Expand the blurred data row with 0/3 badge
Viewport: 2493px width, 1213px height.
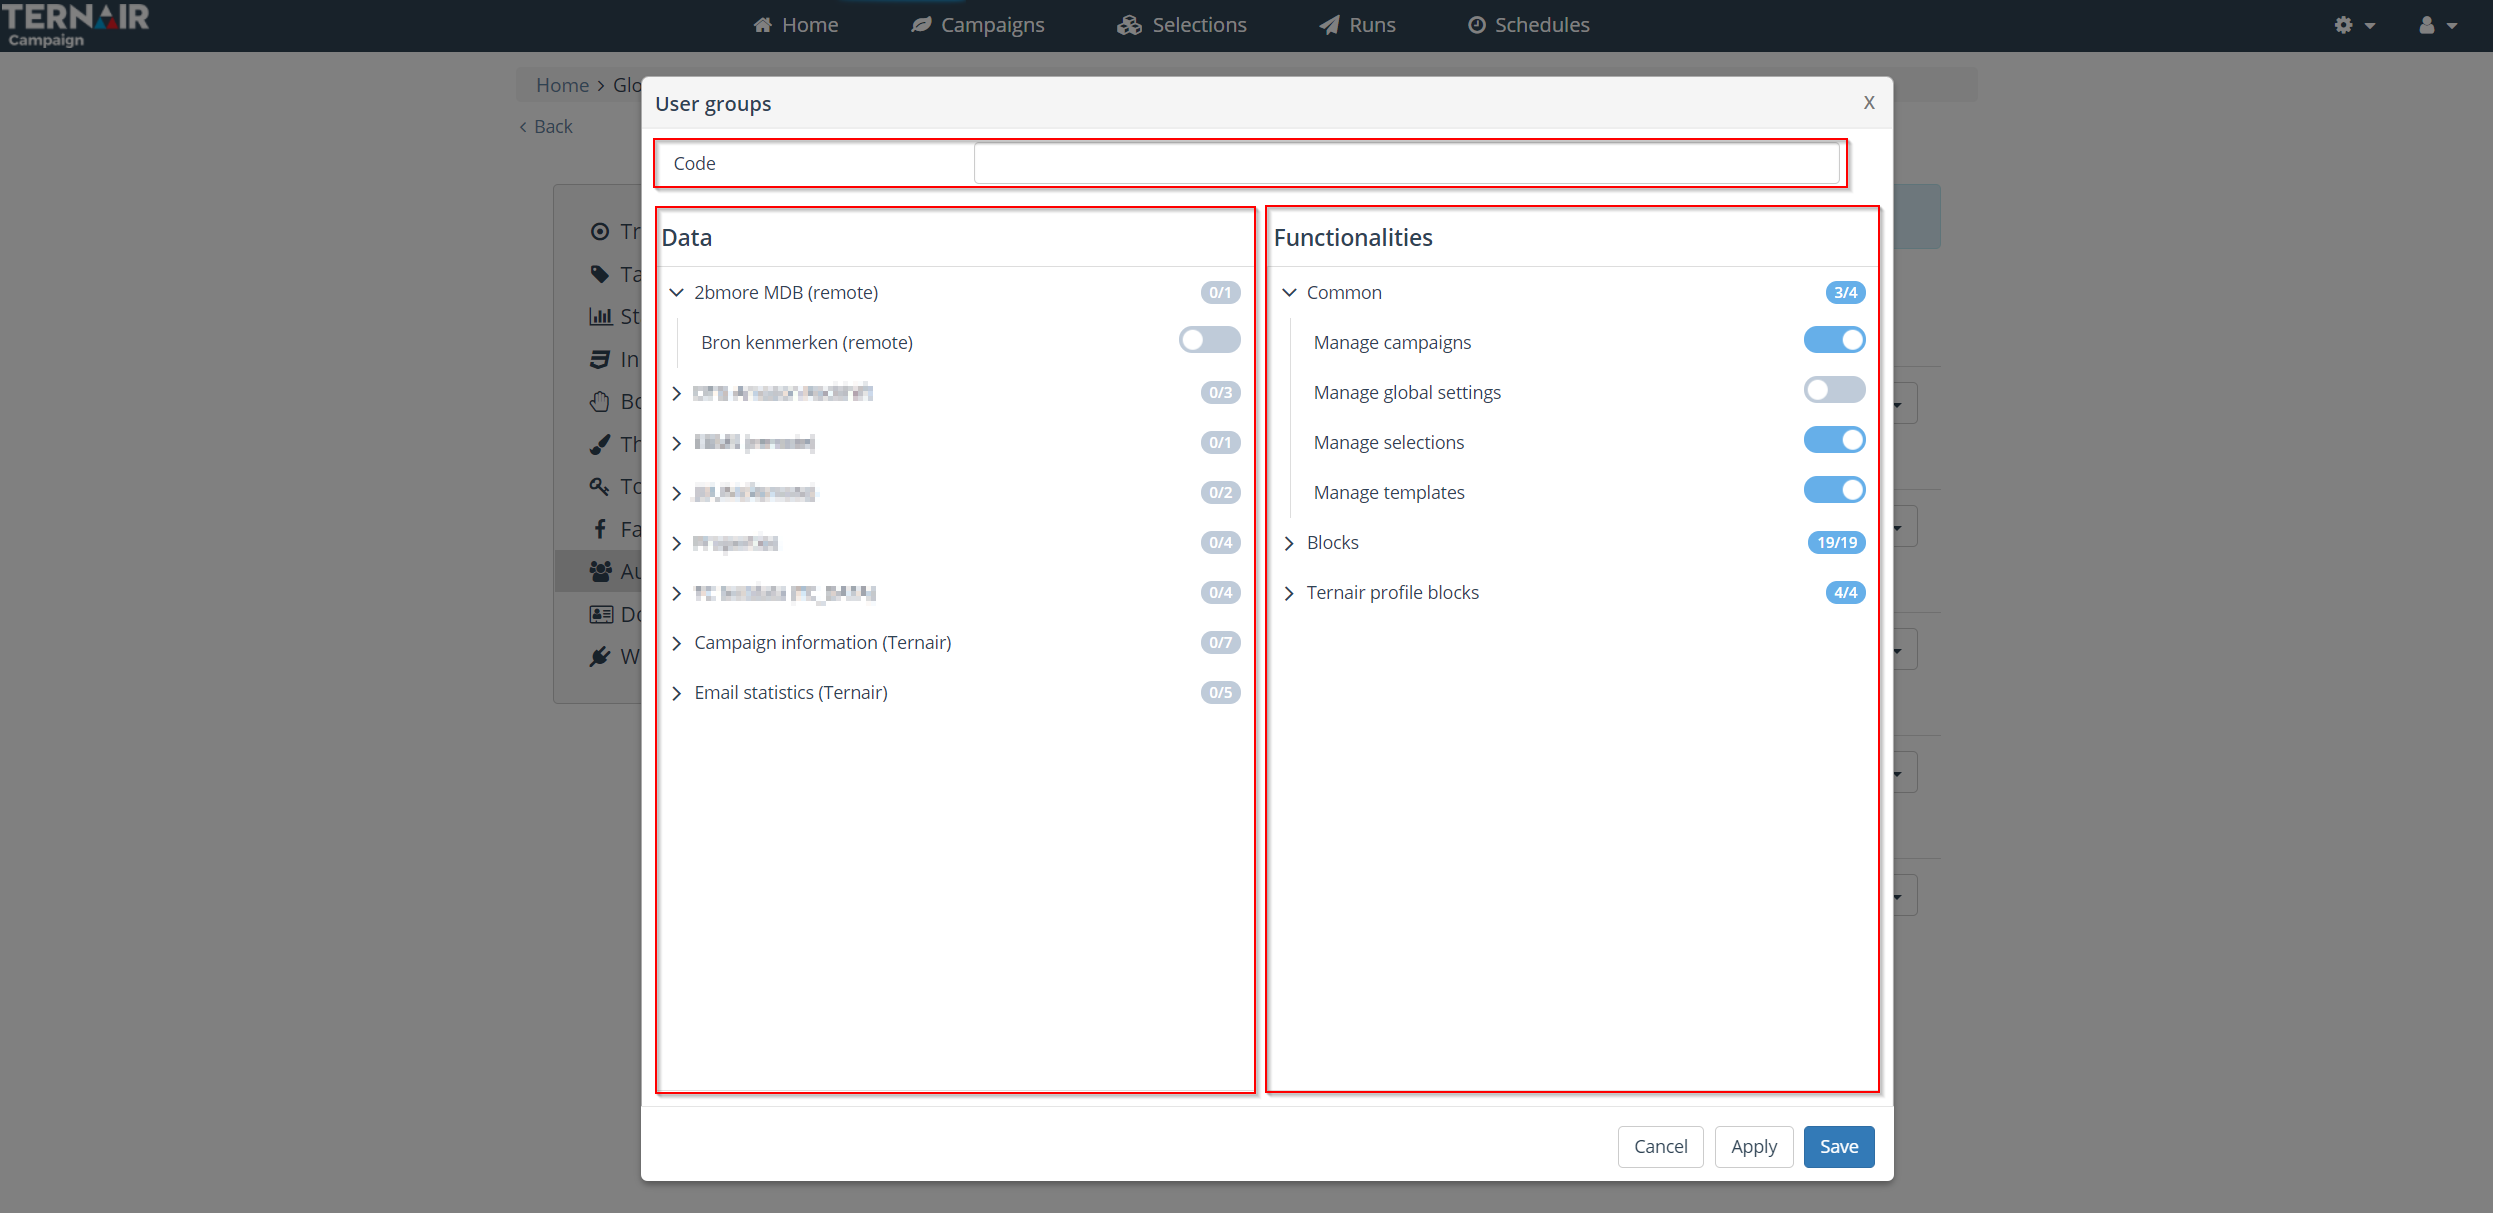(x=677, y=393)
